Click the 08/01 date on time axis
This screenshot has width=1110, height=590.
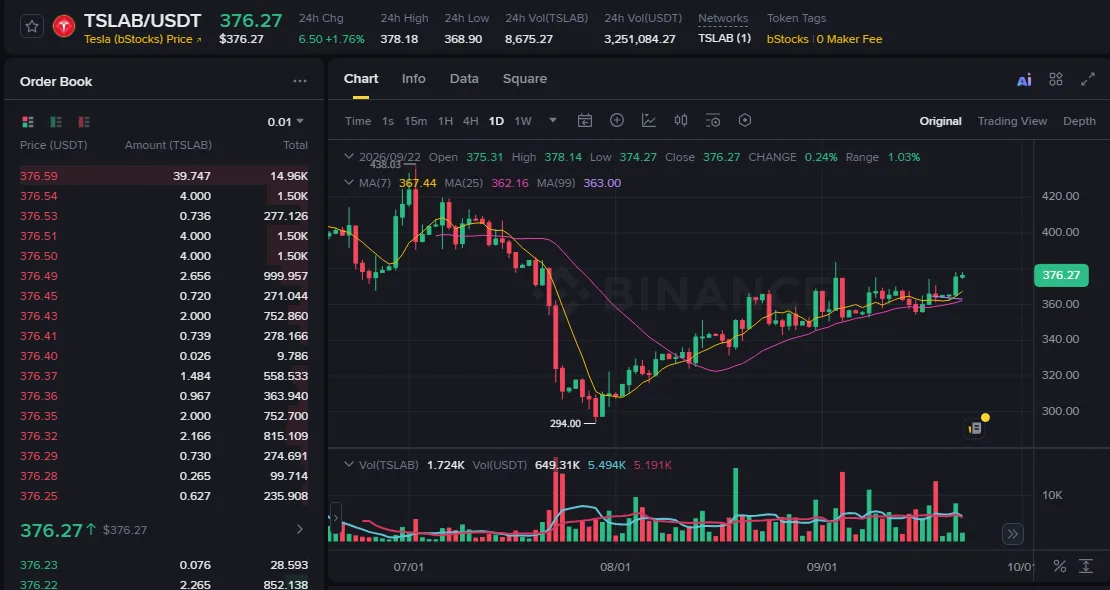tap(615, 567)
